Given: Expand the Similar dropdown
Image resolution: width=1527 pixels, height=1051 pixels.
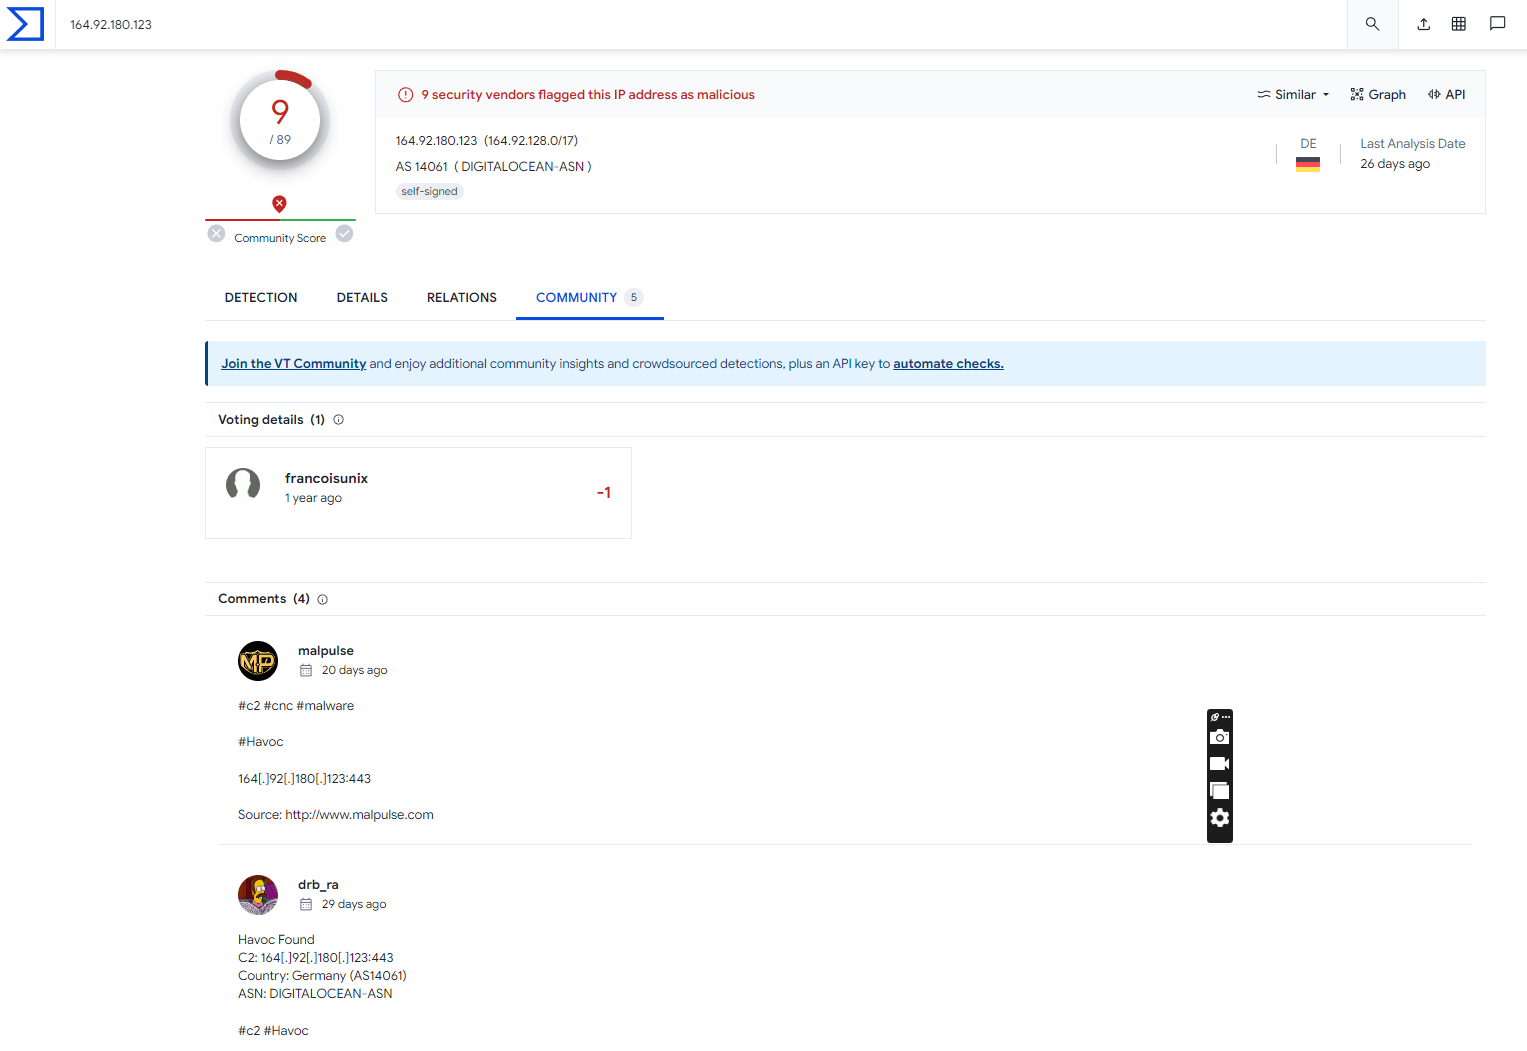Looking at the screenshot, I should point(1293,94).
